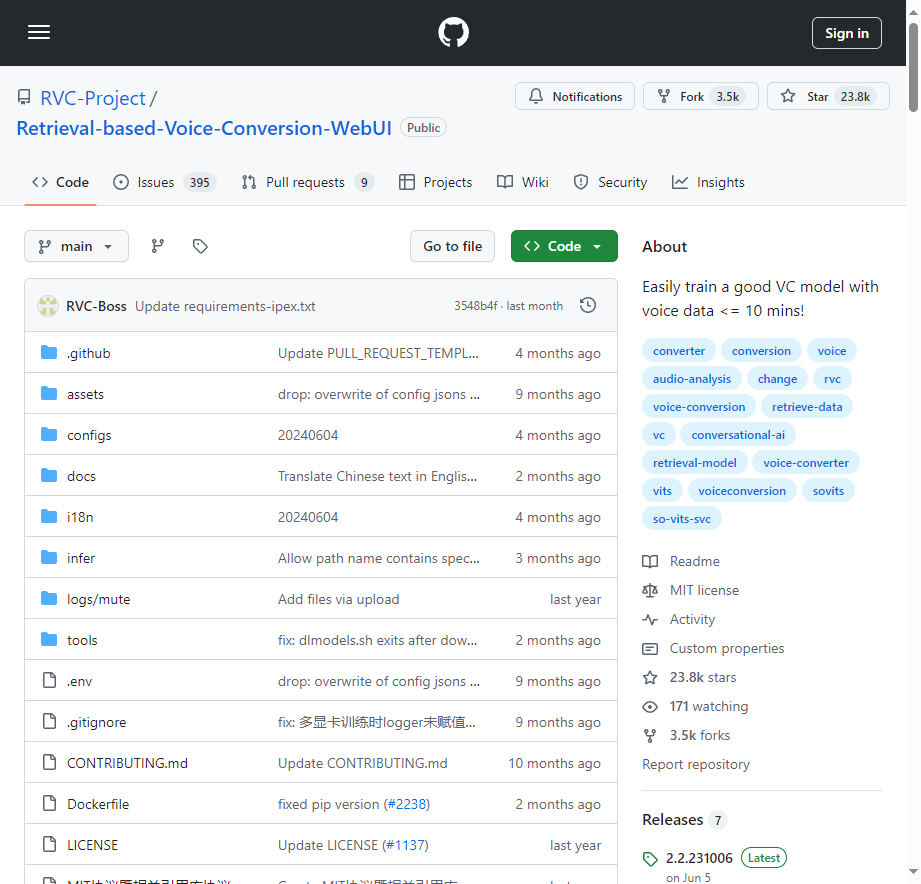Open the docs folder
Viewport: 921px width, 884px height.
pyautogui.click(x=81, y=476)
